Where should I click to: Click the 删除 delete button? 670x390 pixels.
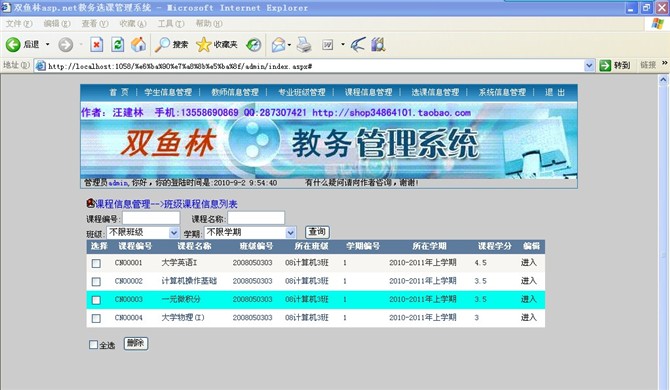(x=136, y=343)
